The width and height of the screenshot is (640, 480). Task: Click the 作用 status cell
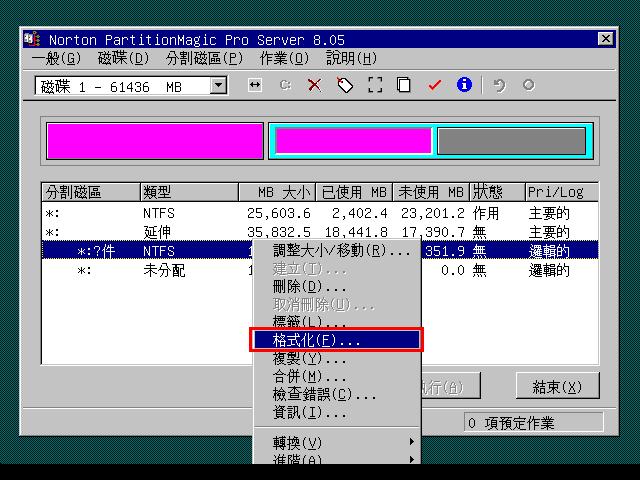tap(486, 213)
